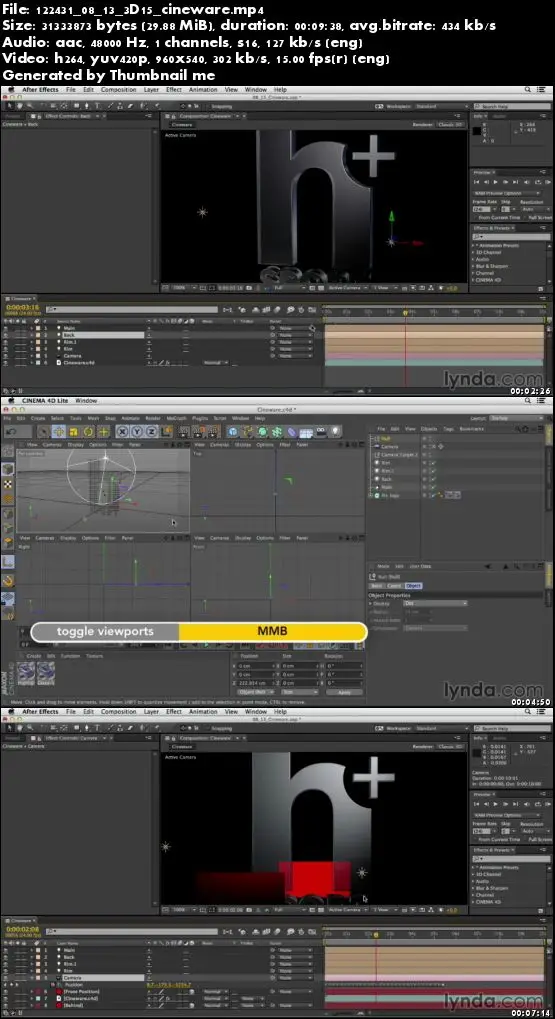Toggle Snapping checkbox in the 00:02:26 frame

pos(207,106)
